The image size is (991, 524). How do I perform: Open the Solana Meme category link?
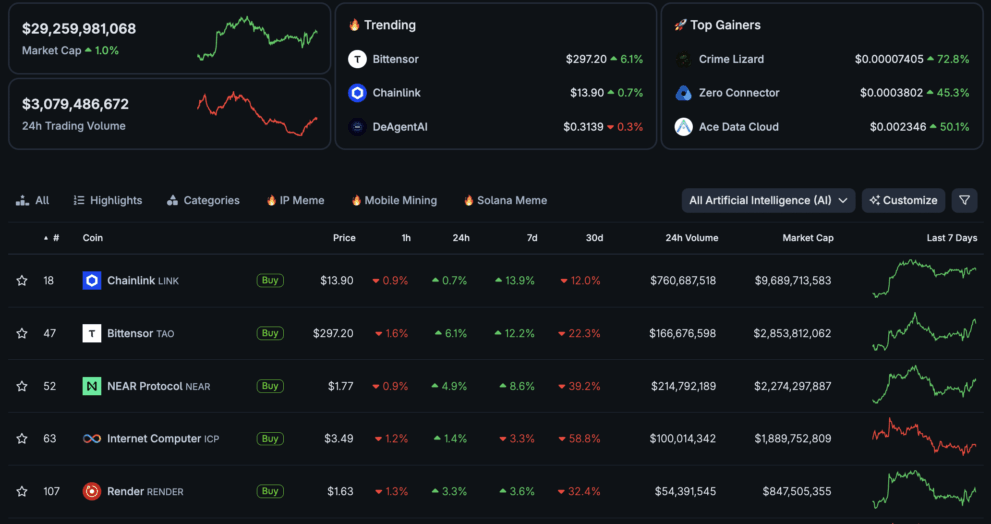pos(505,200)
